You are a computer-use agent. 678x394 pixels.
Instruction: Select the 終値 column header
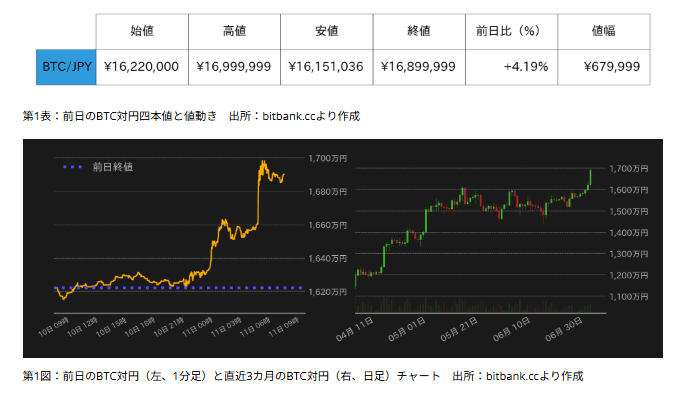pos(419,32)
